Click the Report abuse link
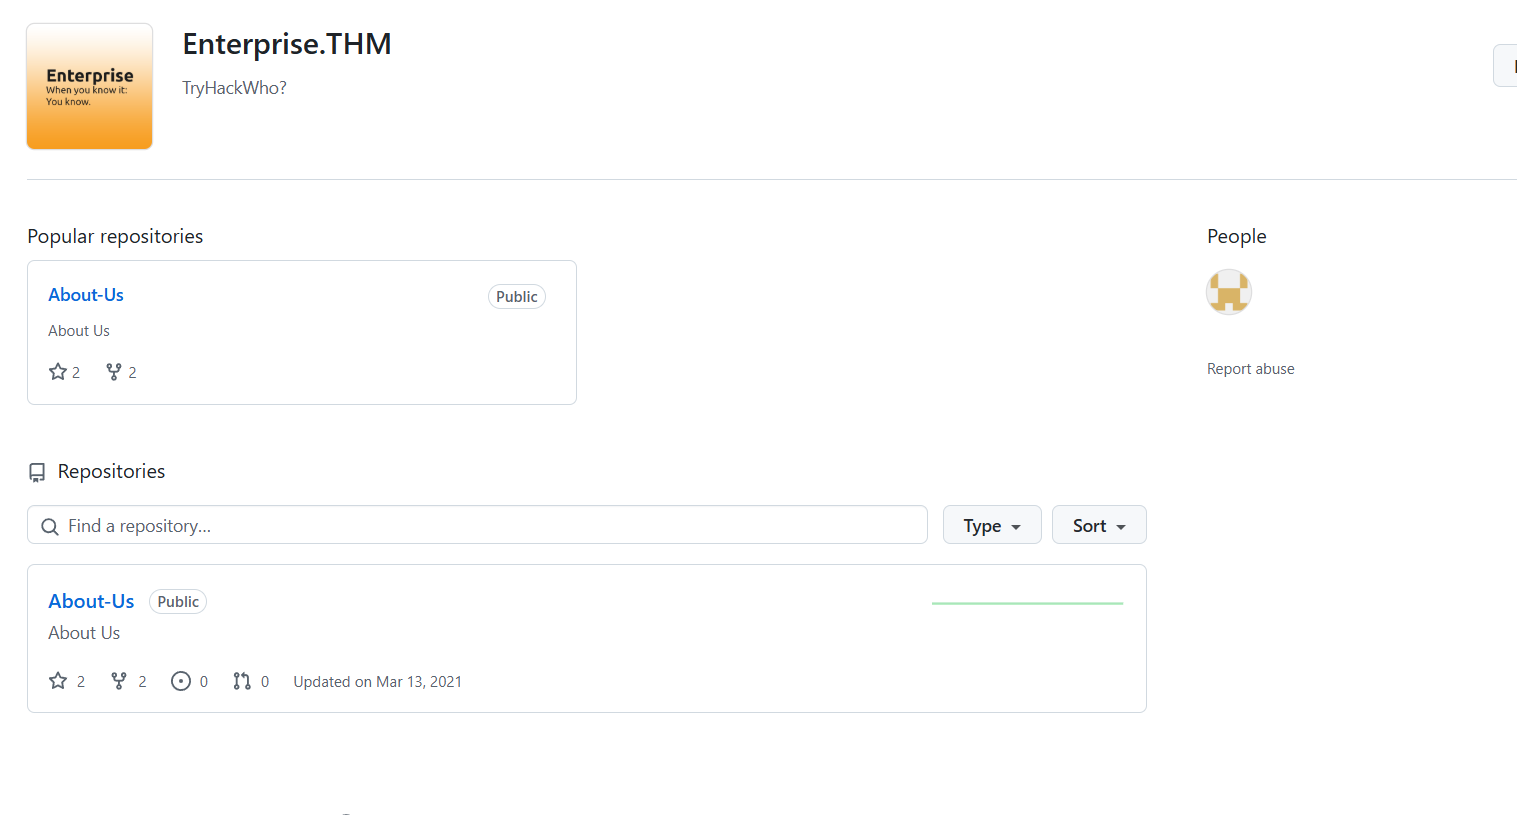1517x815 pixels. [1250, 369]
